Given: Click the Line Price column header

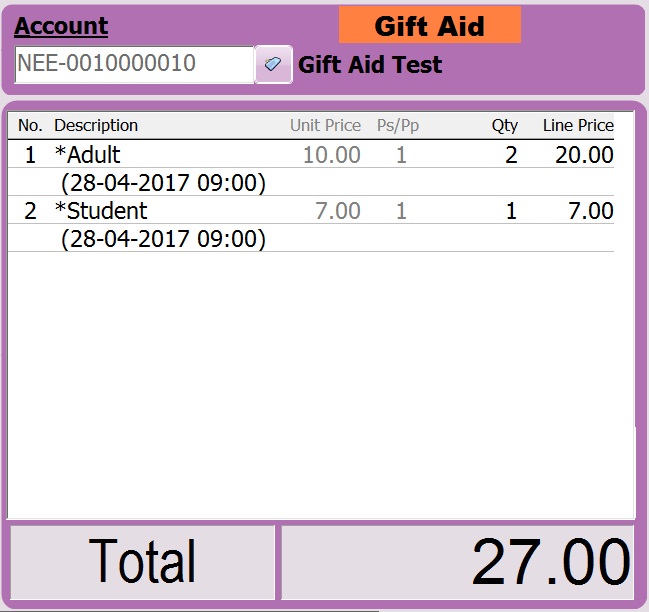Looking at the screenshot, I should point(578,125).
